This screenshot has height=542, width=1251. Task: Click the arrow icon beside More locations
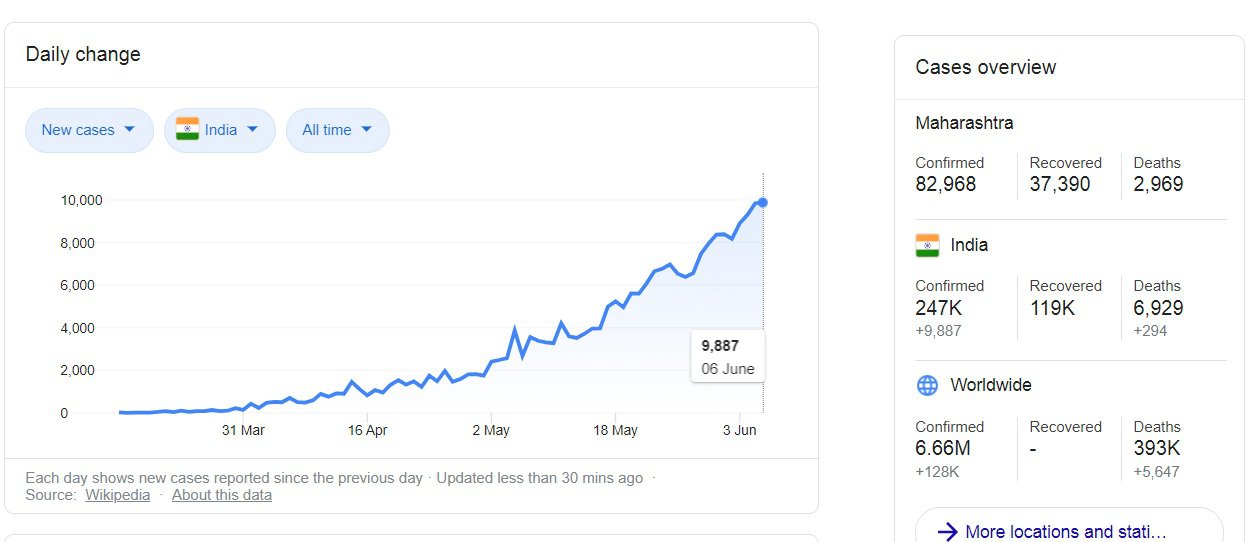pyautogui.click(x=947, y=532)
